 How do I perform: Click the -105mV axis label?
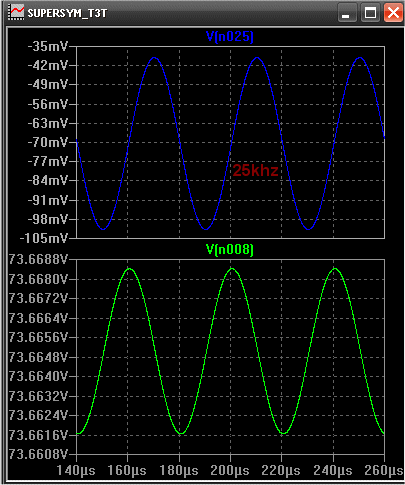[x=44, y=239]
